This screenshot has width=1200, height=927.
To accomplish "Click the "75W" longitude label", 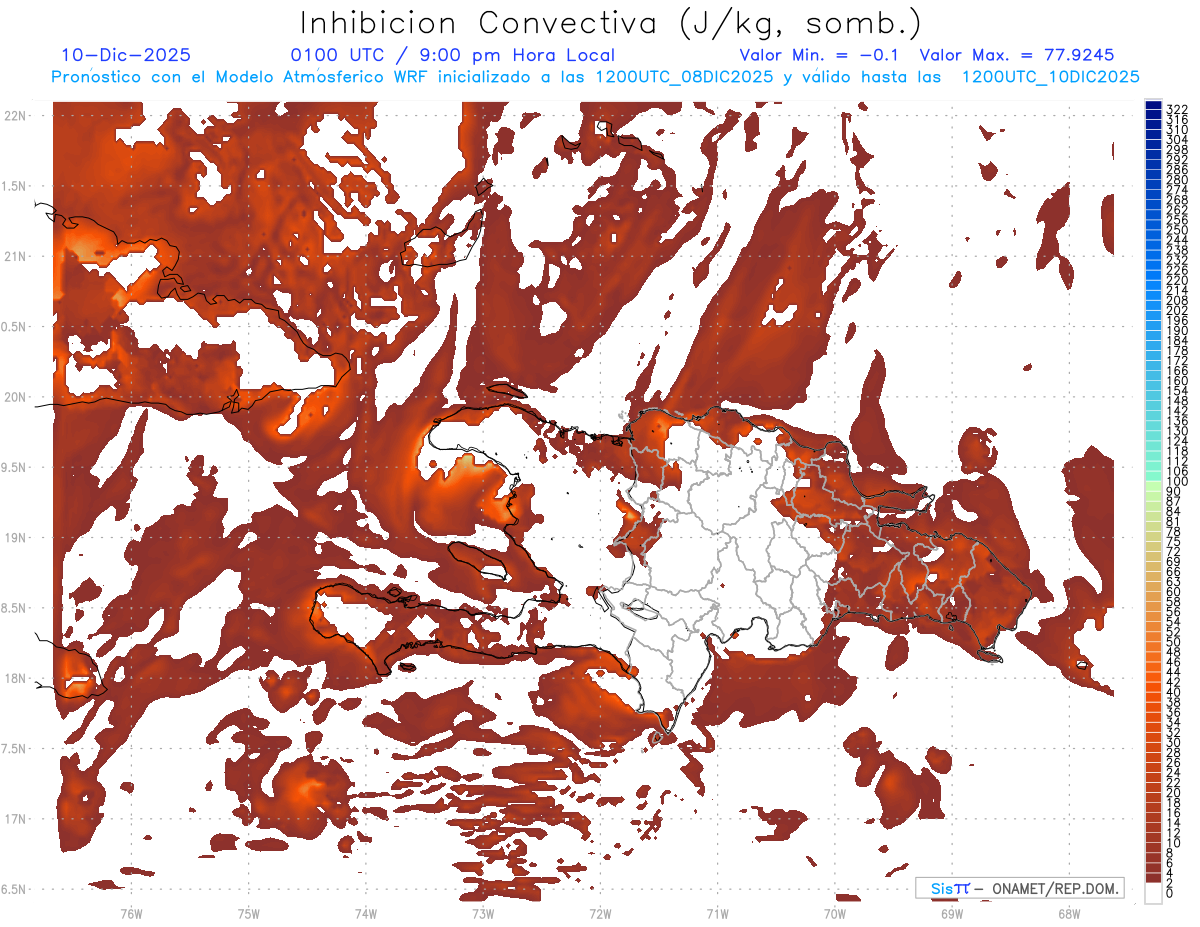I will click(x=248, y=913).
